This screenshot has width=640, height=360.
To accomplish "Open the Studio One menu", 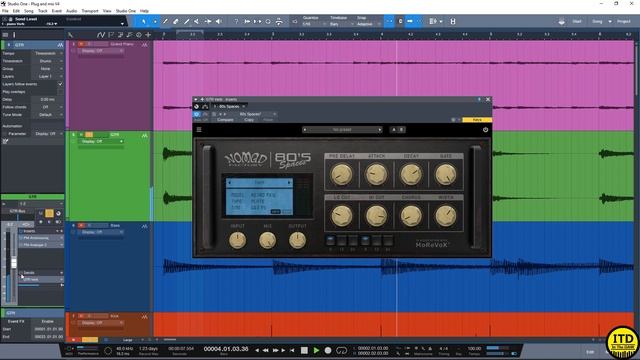I will pos(126,11).
